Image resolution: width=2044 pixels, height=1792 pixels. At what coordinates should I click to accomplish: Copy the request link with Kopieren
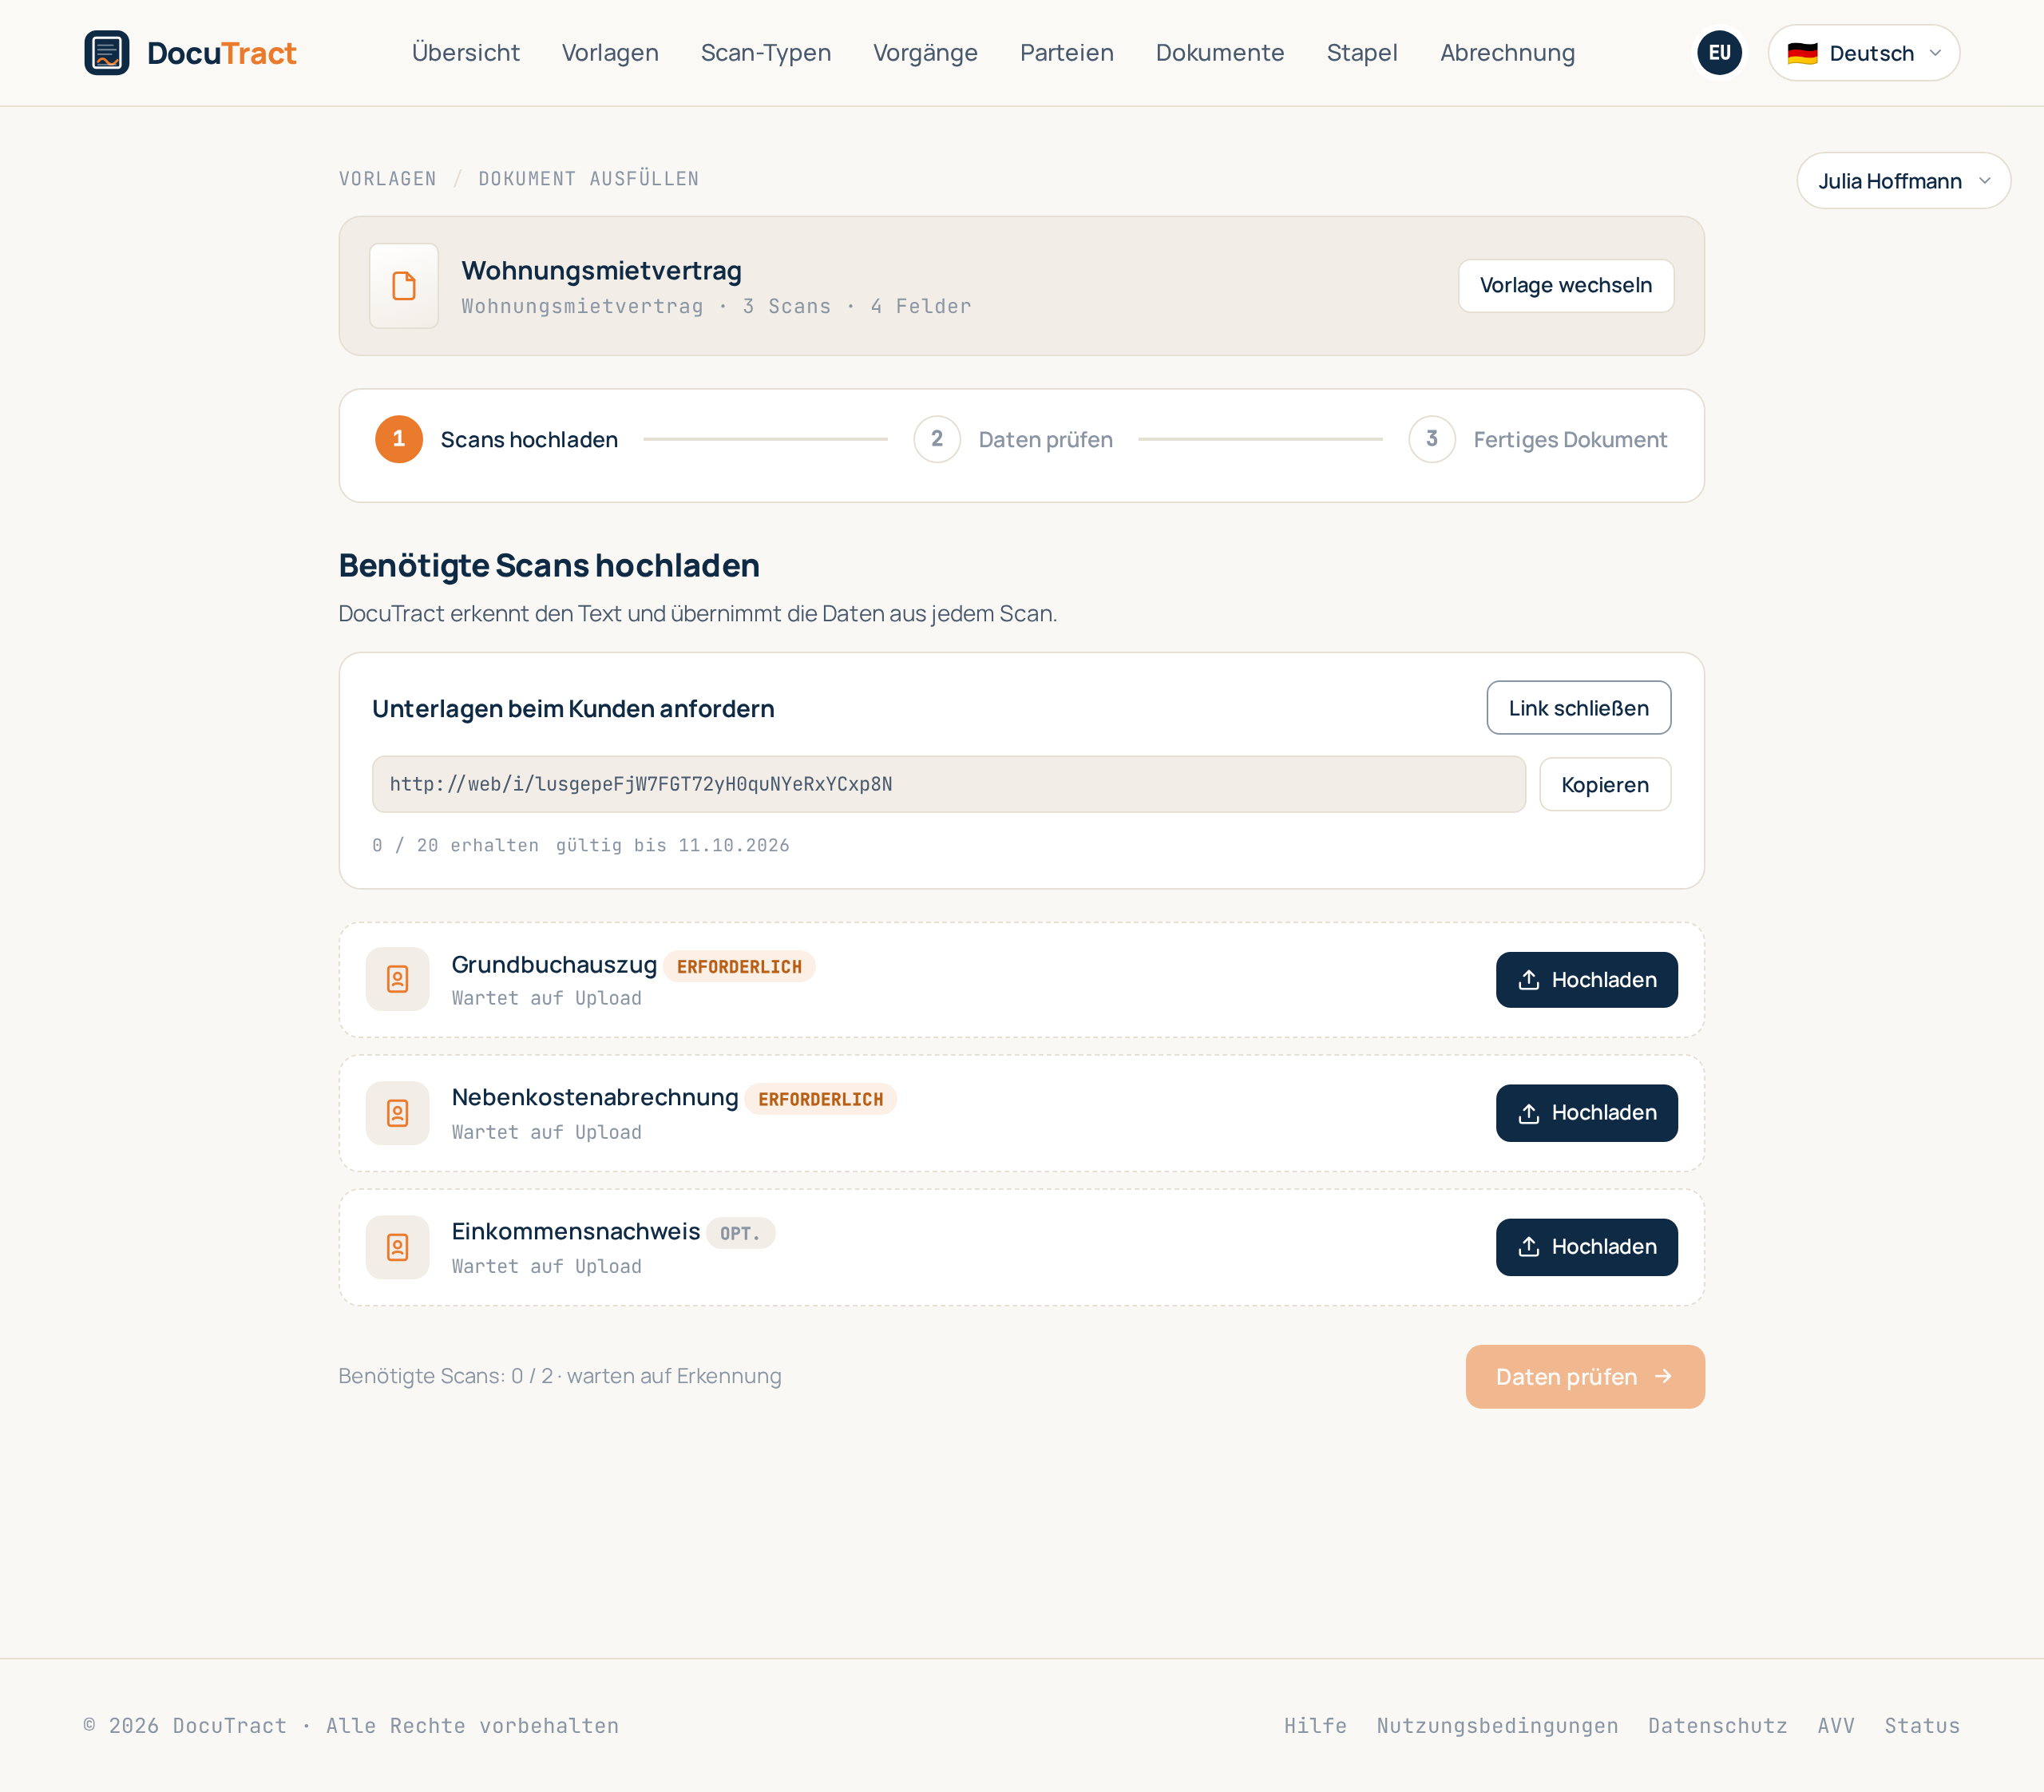click(1604, 785)
